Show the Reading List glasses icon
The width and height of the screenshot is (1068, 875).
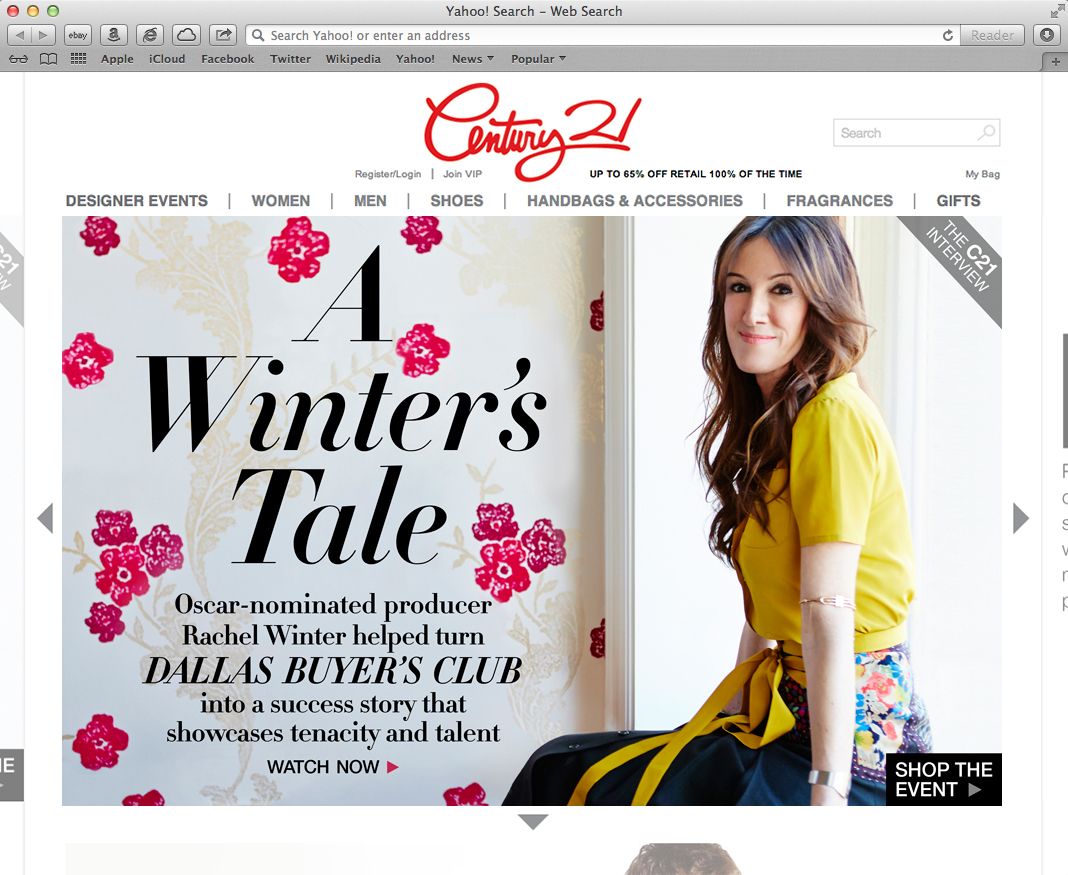tap(18, 59)
